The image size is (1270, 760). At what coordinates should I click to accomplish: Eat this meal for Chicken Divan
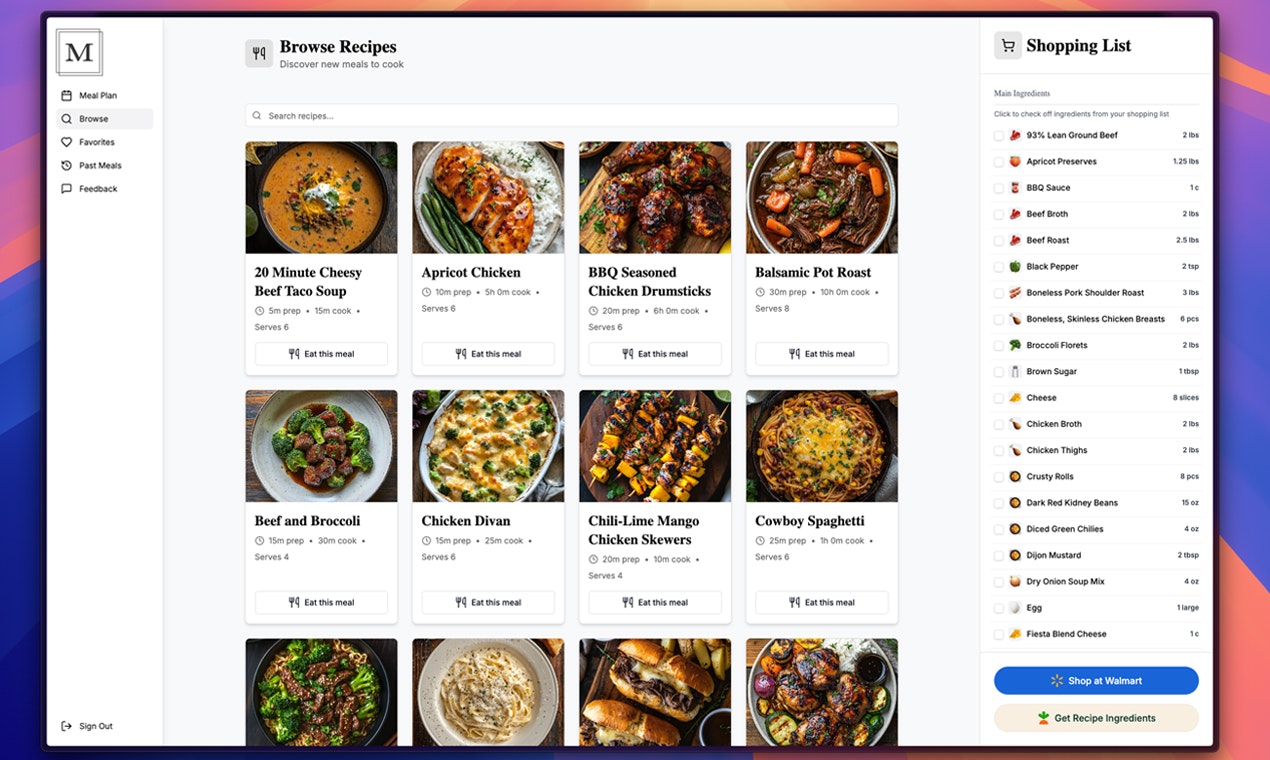coord(488,603)
